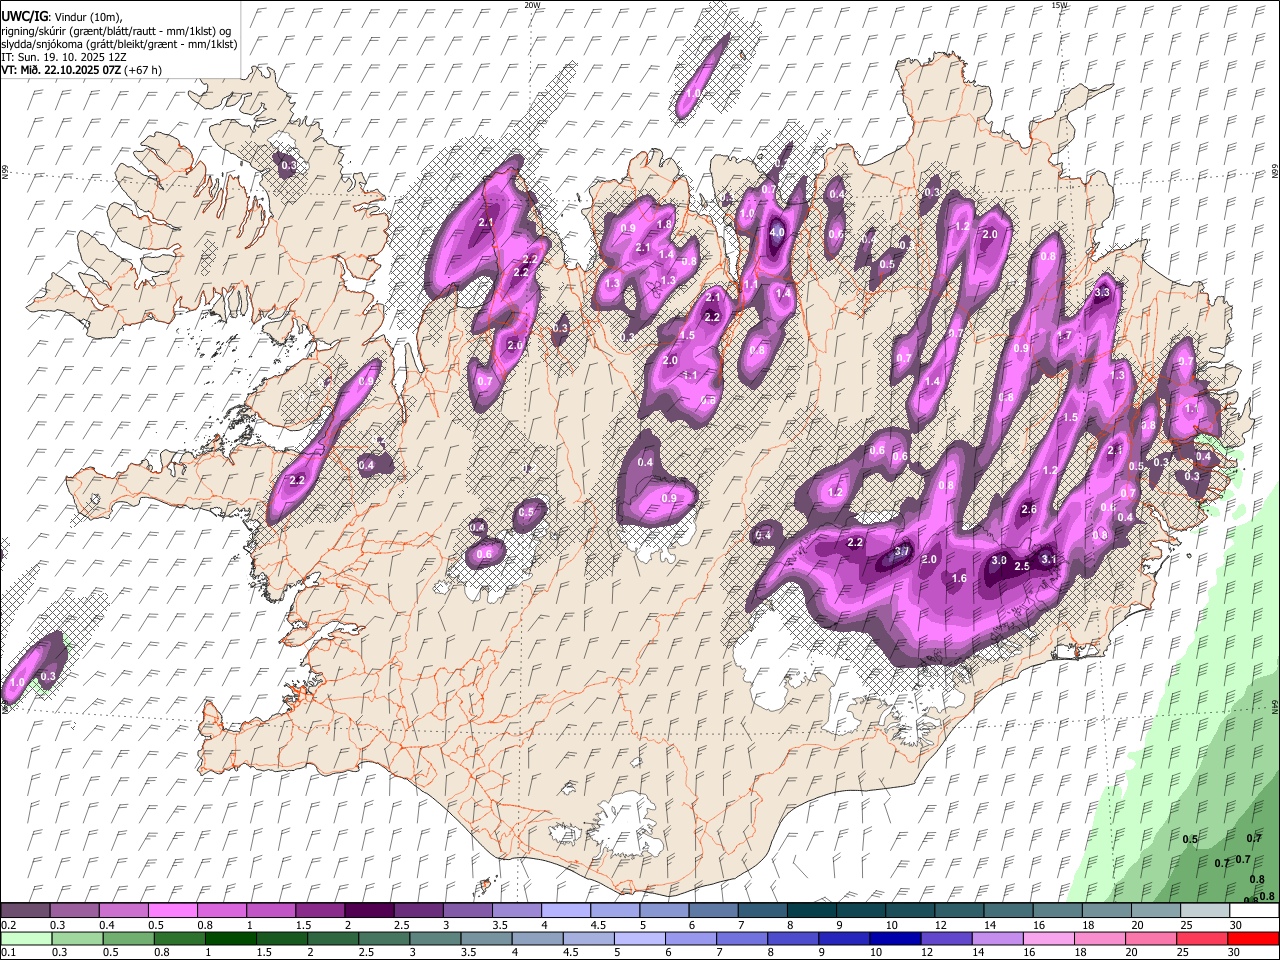Click the deep blue 10–12 swatch in bottom legend
The width and height of the screenshot is (1280, 960).
[x=894, y=939]
